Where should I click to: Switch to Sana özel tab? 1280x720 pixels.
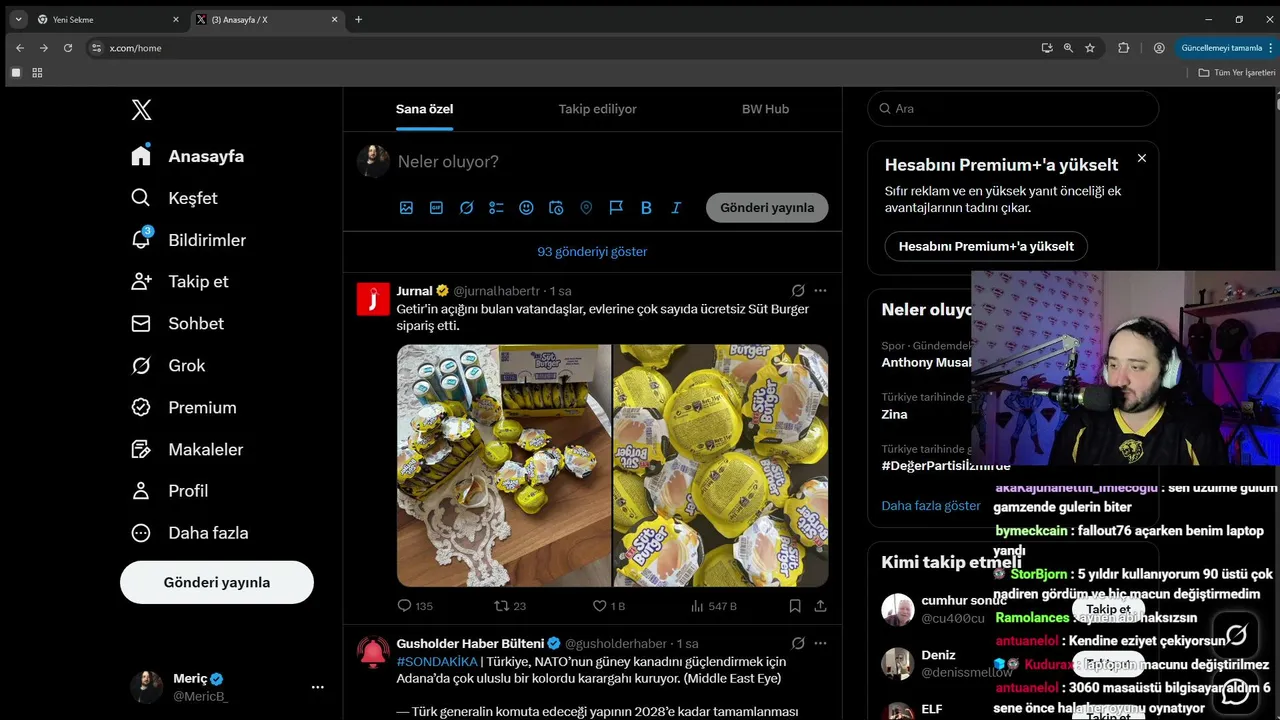click(x=425, y=109)
